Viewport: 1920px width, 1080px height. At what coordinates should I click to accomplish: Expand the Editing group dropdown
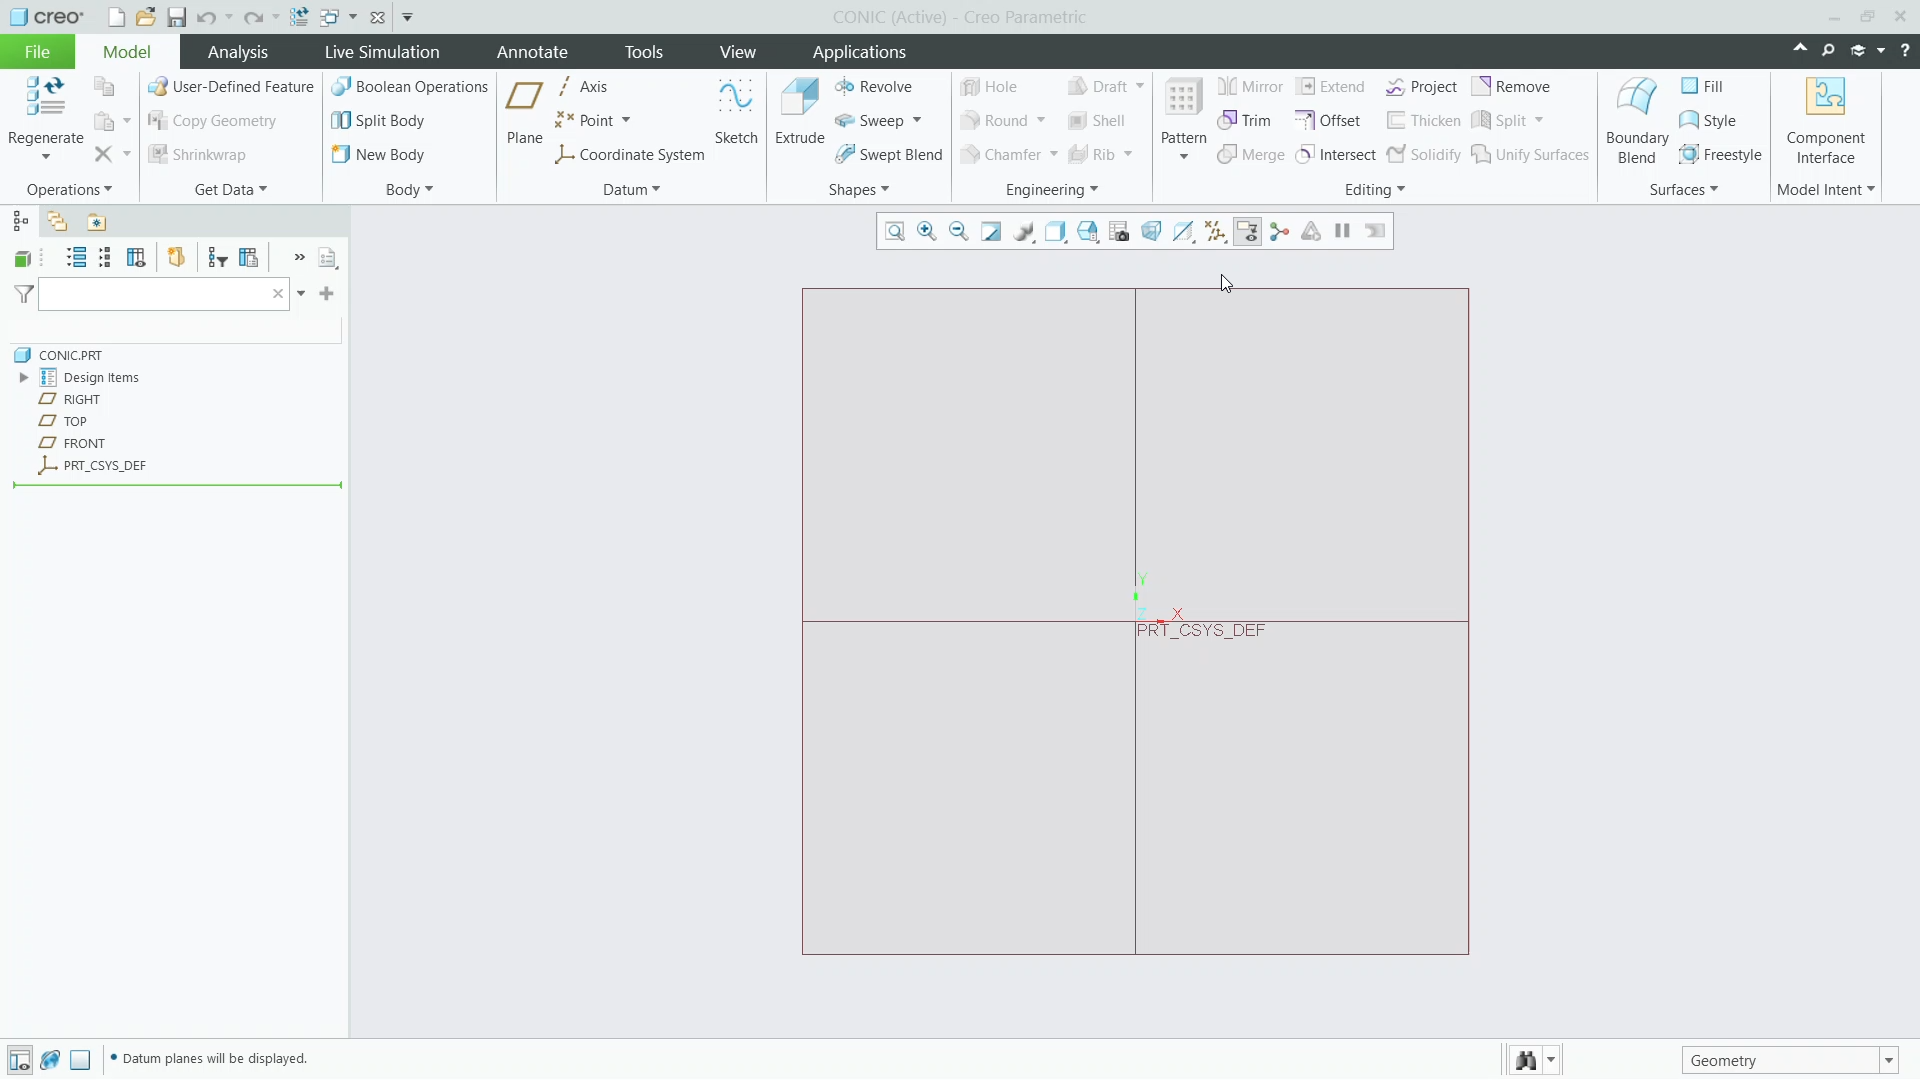click(1375, 190)
